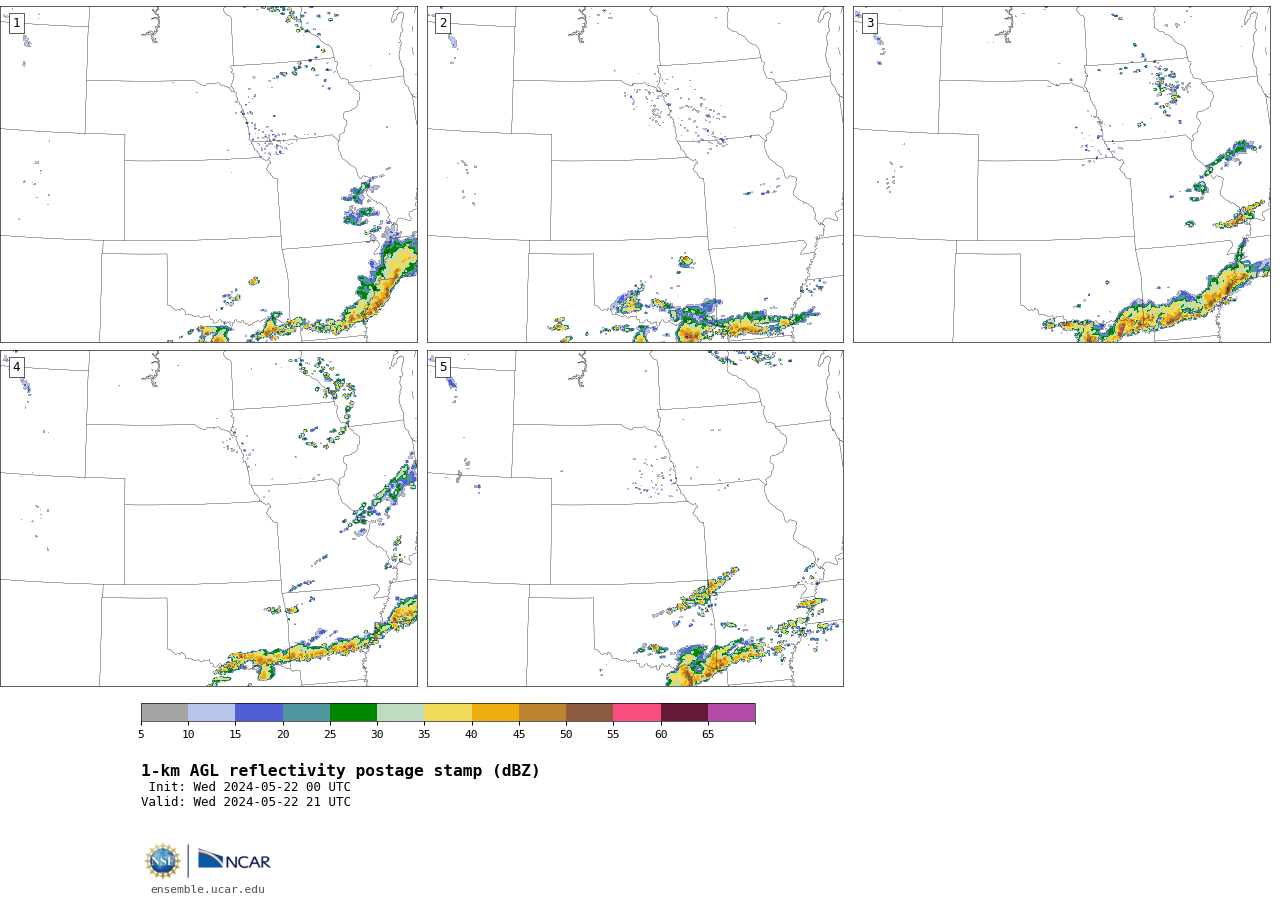Click the NCAR logo
This screenshot has width=1280, height=901.
coord(234,860)
